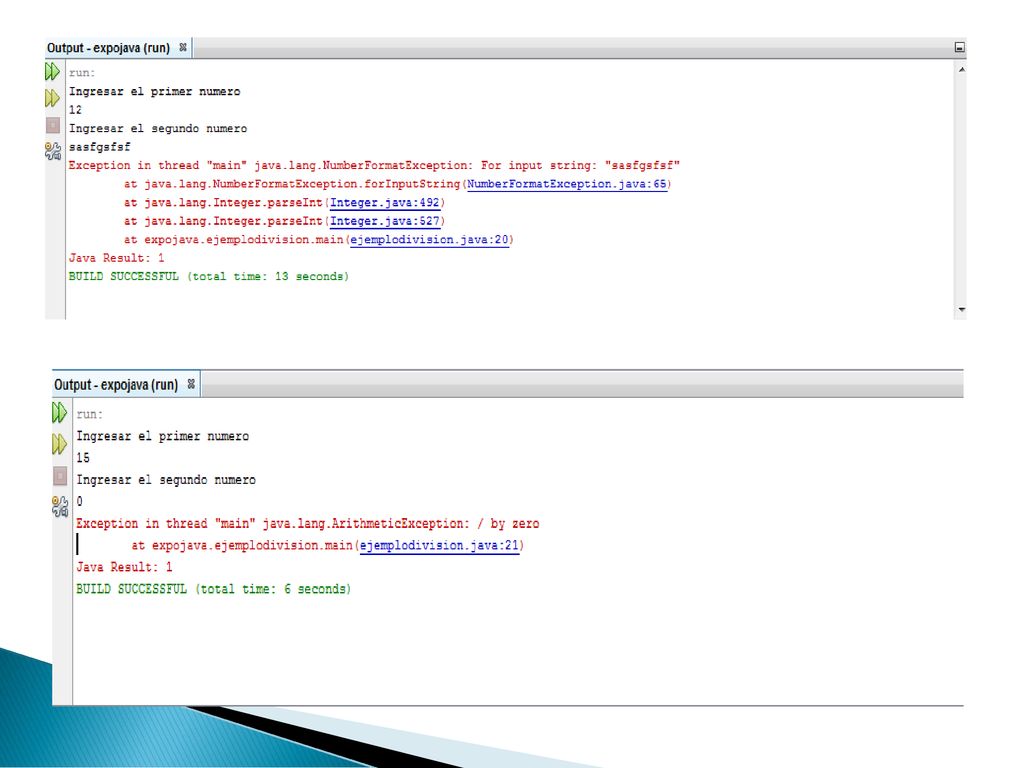Click 'run:' line in lower panel
Image resolution: width=1024 pixels, height=768 pixels.
click(x=89, y=414)
